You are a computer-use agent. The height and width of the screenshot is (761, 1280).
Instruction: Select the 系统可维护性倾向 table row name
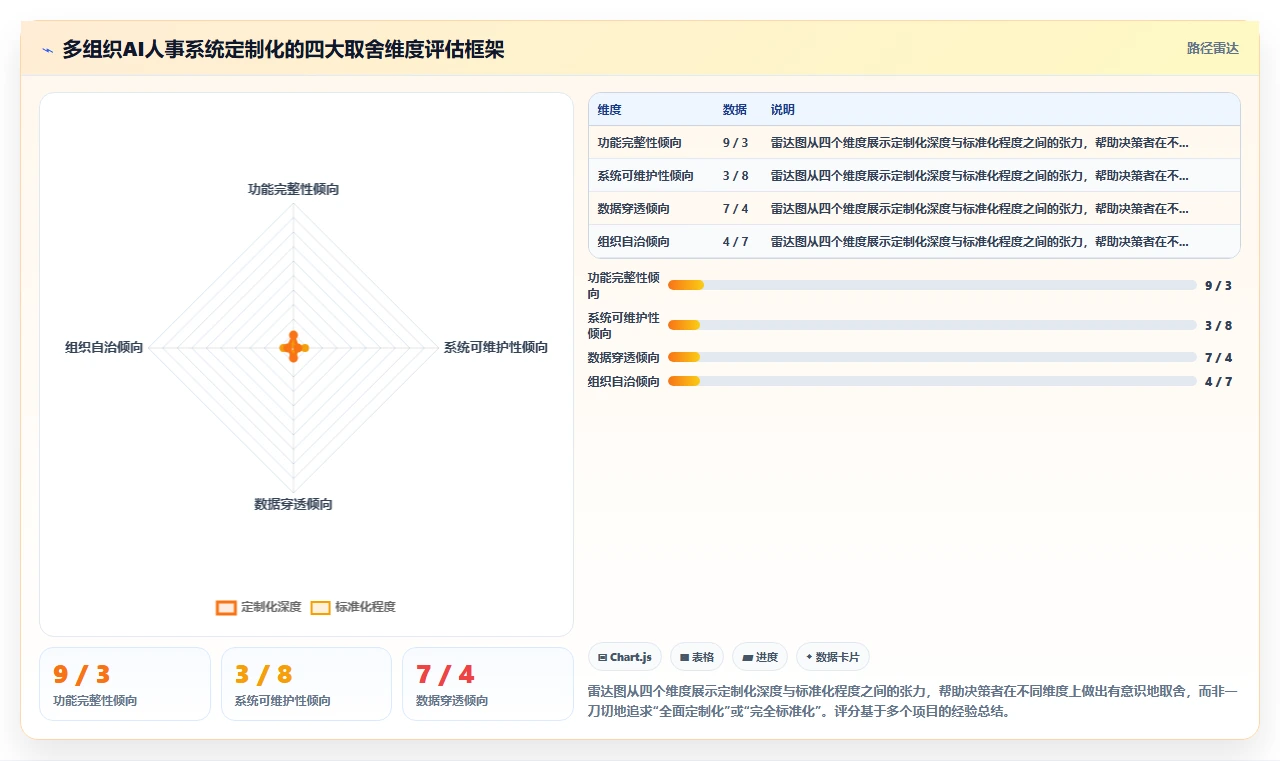(x=646, y=176)
